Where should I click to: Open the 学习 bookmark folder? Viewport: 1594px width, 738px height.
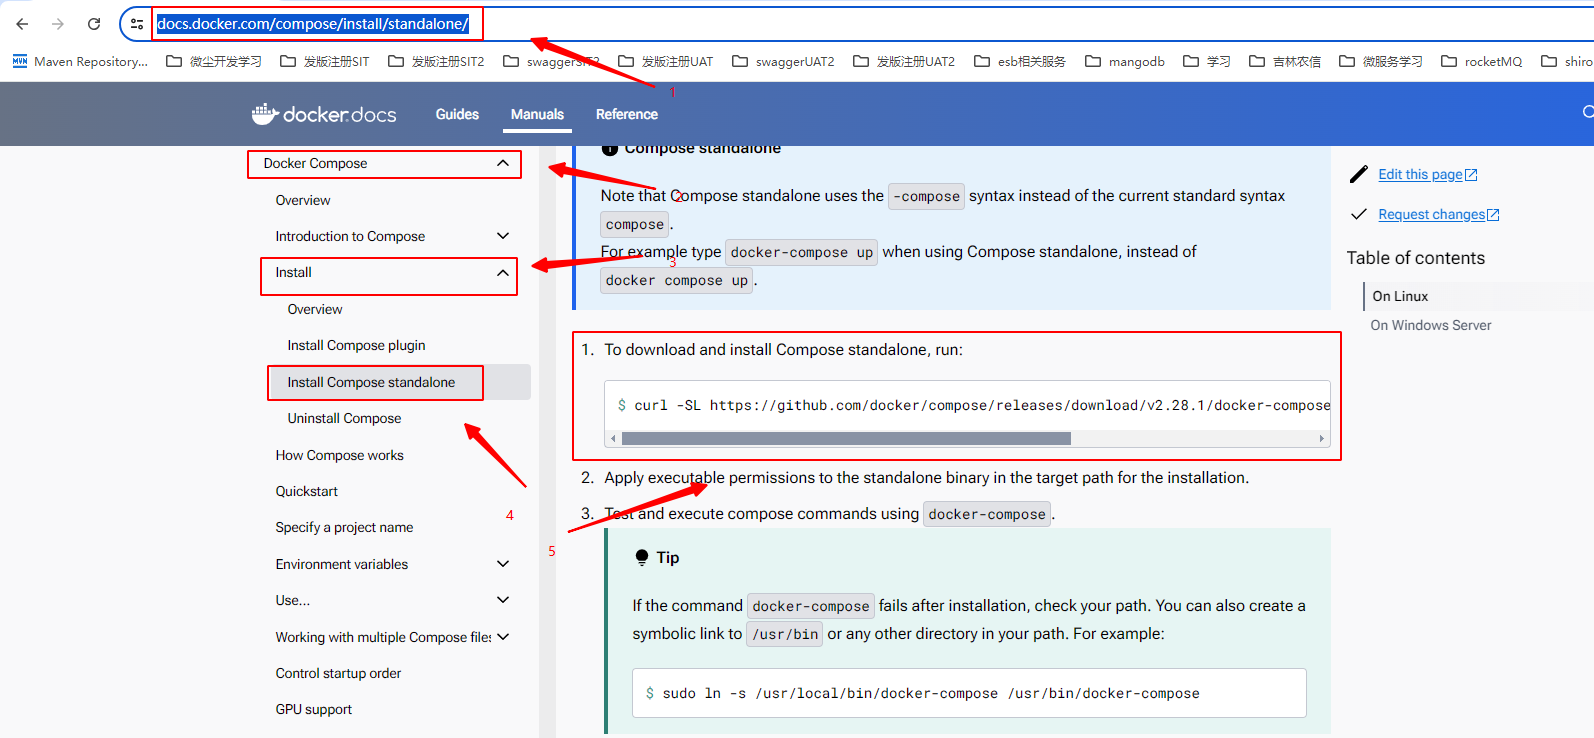click(1207, 61)
